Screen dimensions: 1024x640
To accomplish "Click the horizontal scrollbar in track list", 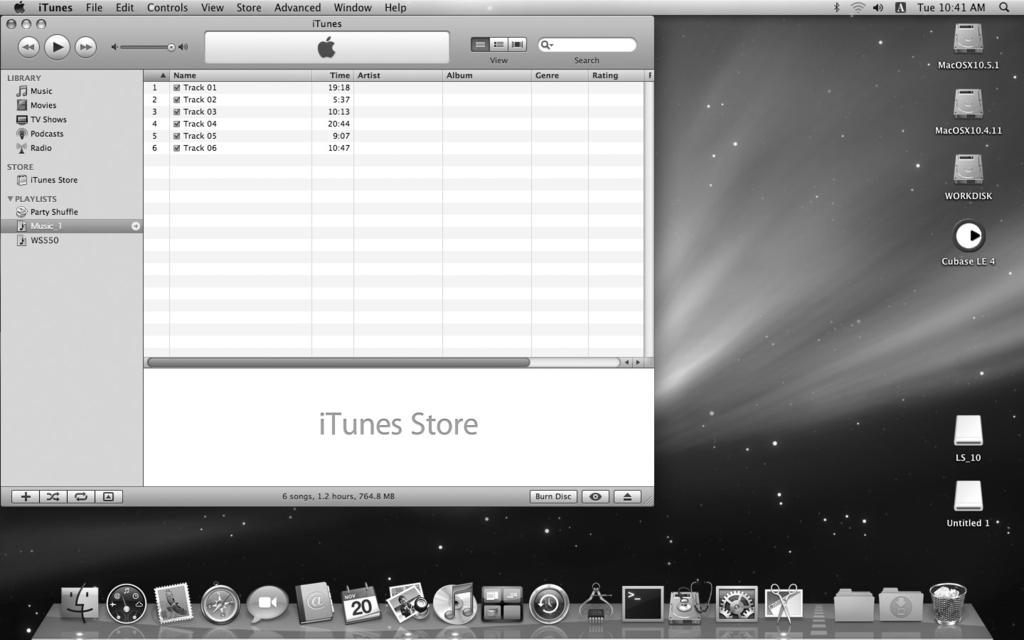I will click(338, 362).
